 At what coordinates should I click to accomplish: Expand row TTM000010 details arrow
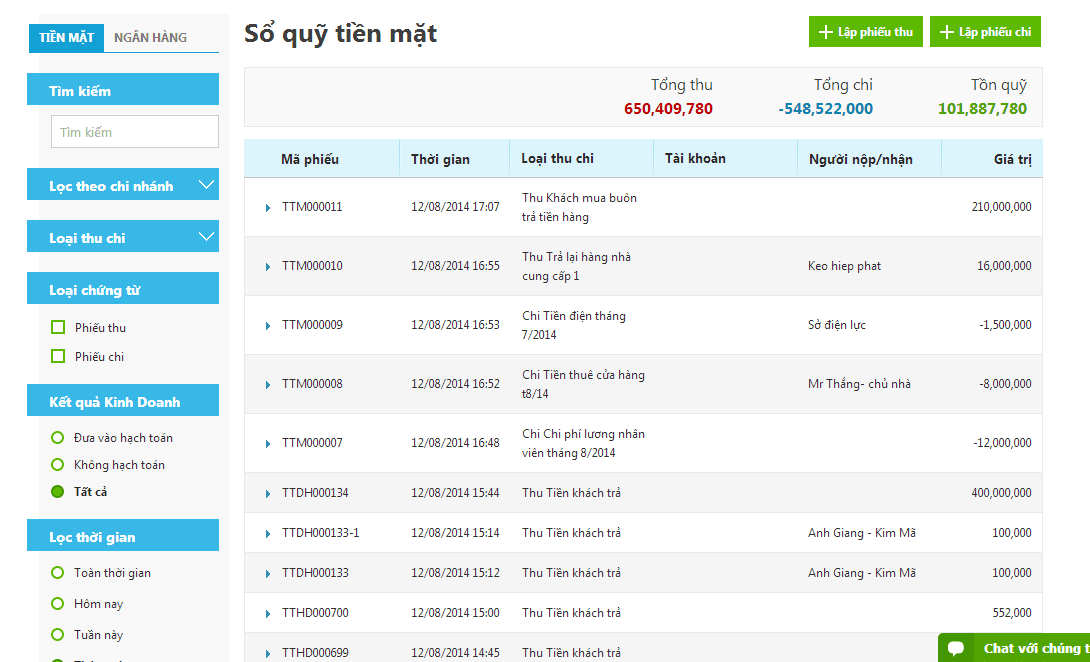(268, 267)
